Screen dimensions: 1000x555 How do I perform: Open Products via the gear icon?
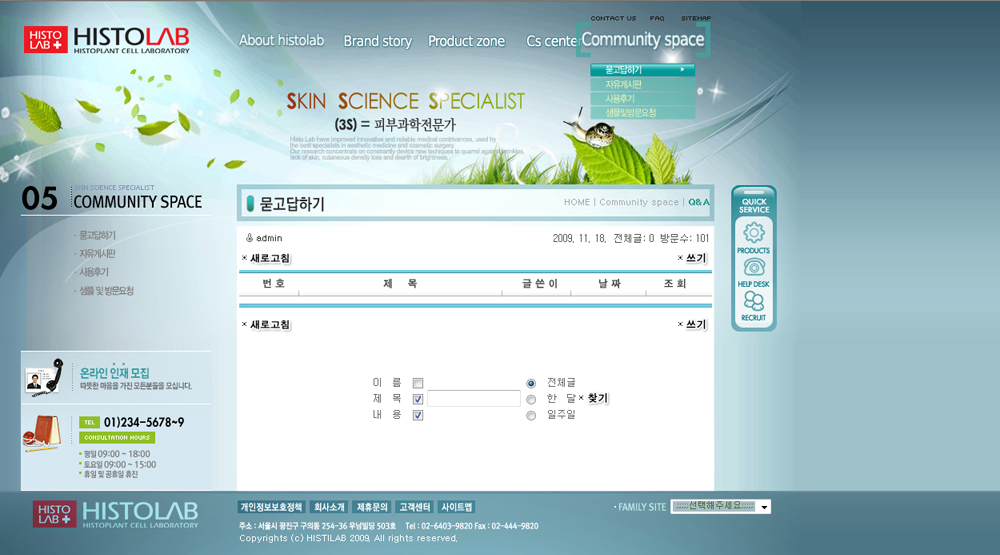tap(753, 236)
